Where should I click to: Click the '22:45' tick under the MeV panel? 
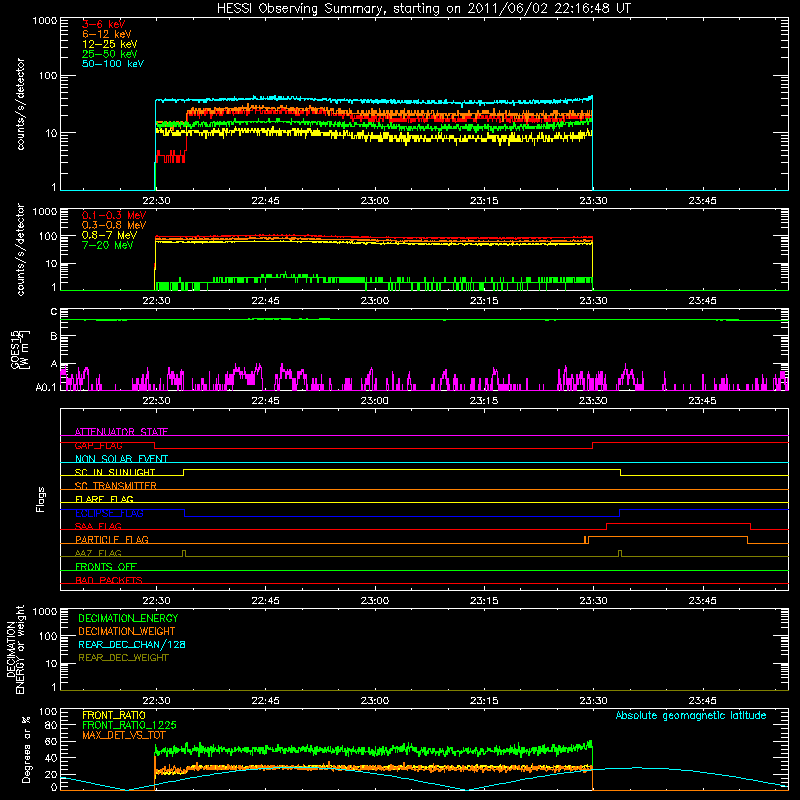265,301
